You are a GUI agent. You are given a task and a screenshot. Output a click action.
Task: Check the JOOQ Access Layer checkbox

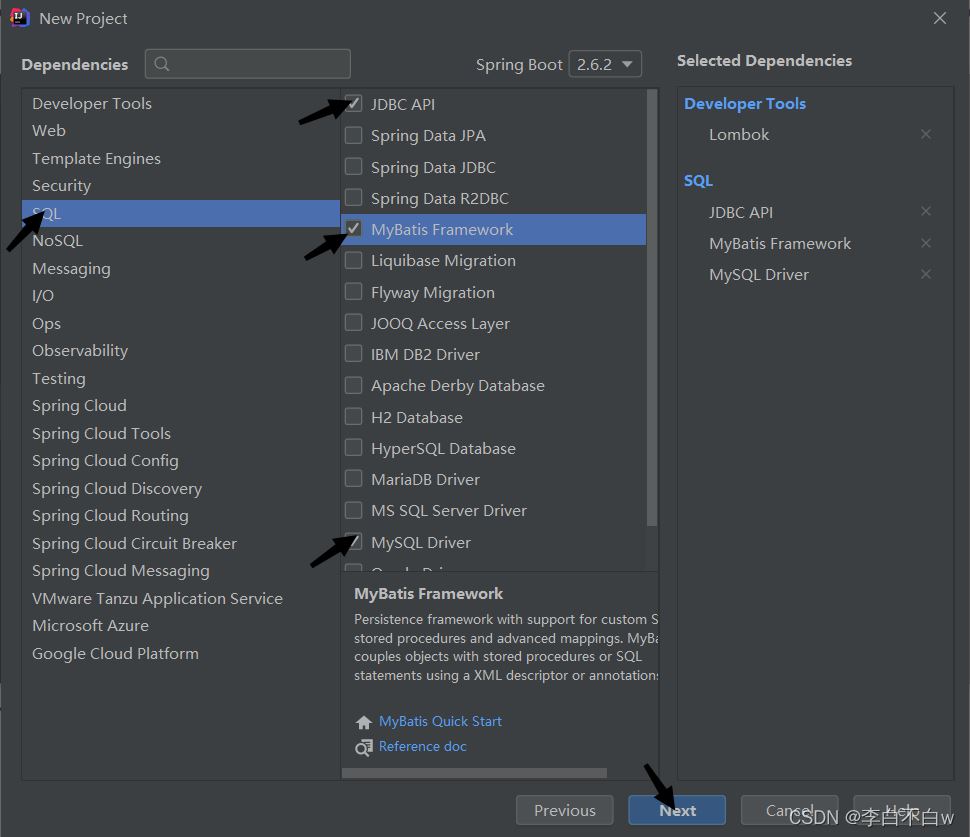click(x=353, y=322)
